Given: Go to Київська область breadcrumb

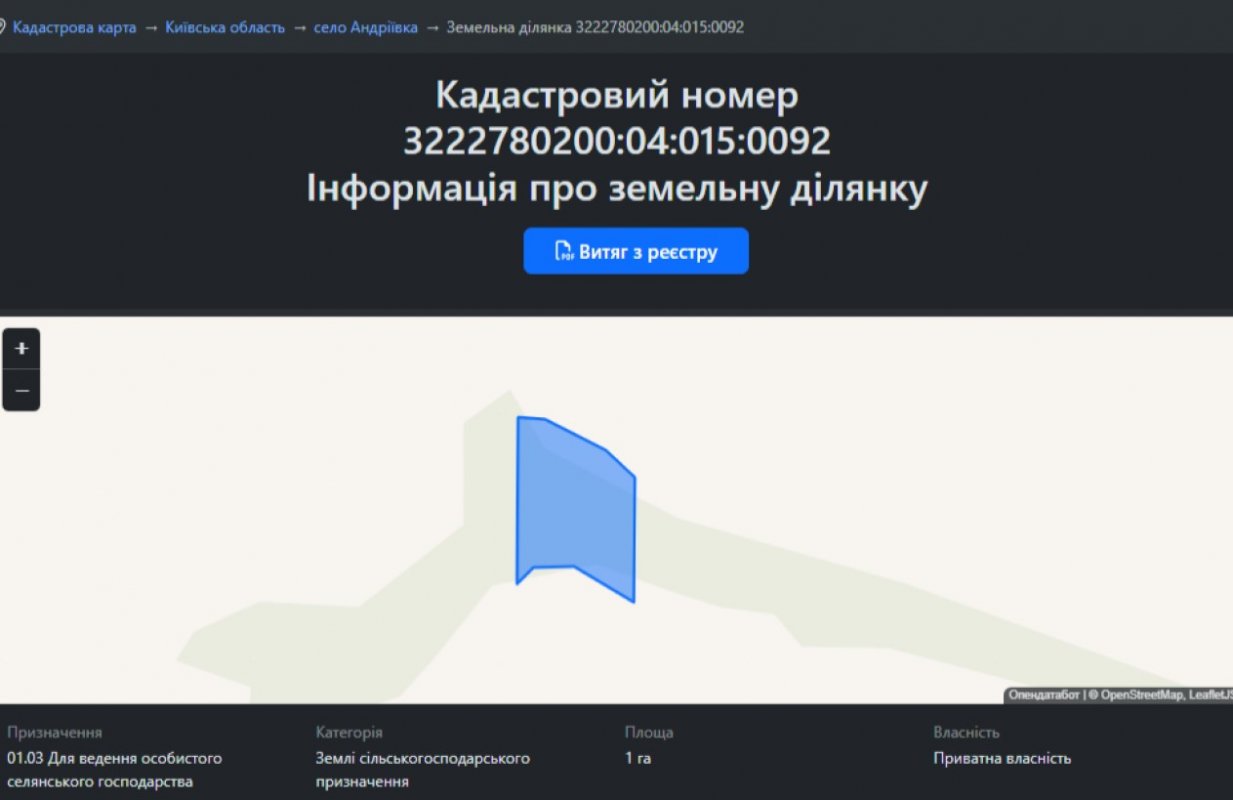Looking at the screenshot, I should (x=225, y=27).
